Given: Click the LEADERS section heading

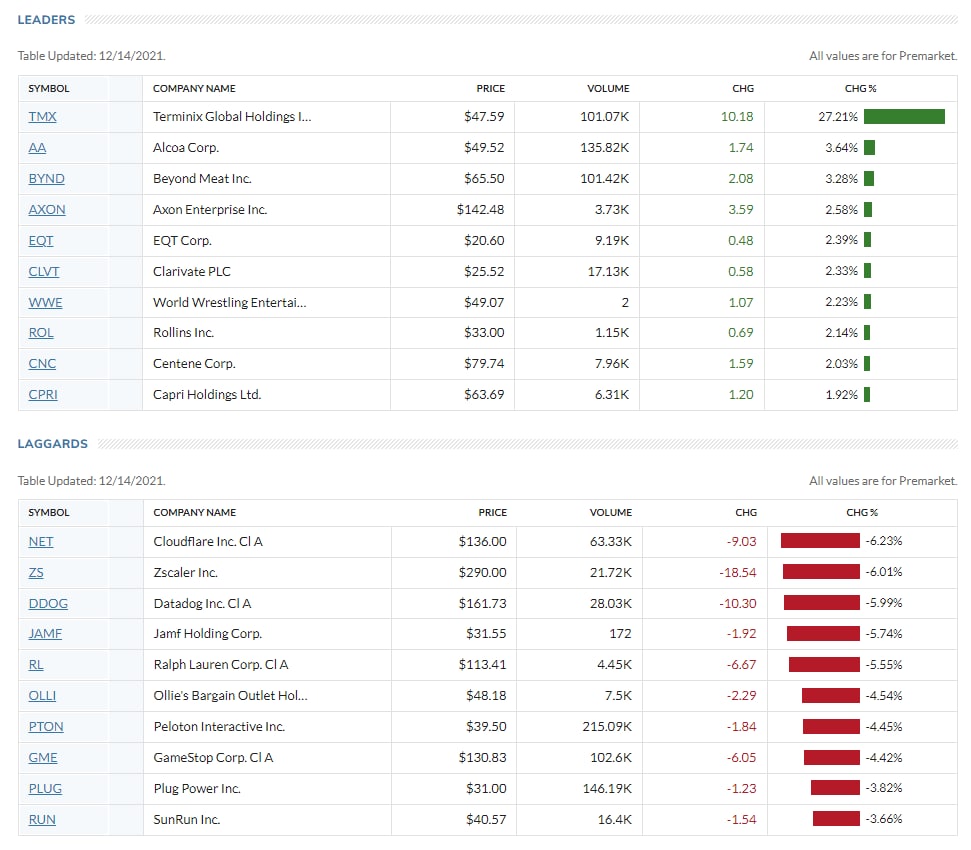Looking at the screenshot, I should (46, 20).
